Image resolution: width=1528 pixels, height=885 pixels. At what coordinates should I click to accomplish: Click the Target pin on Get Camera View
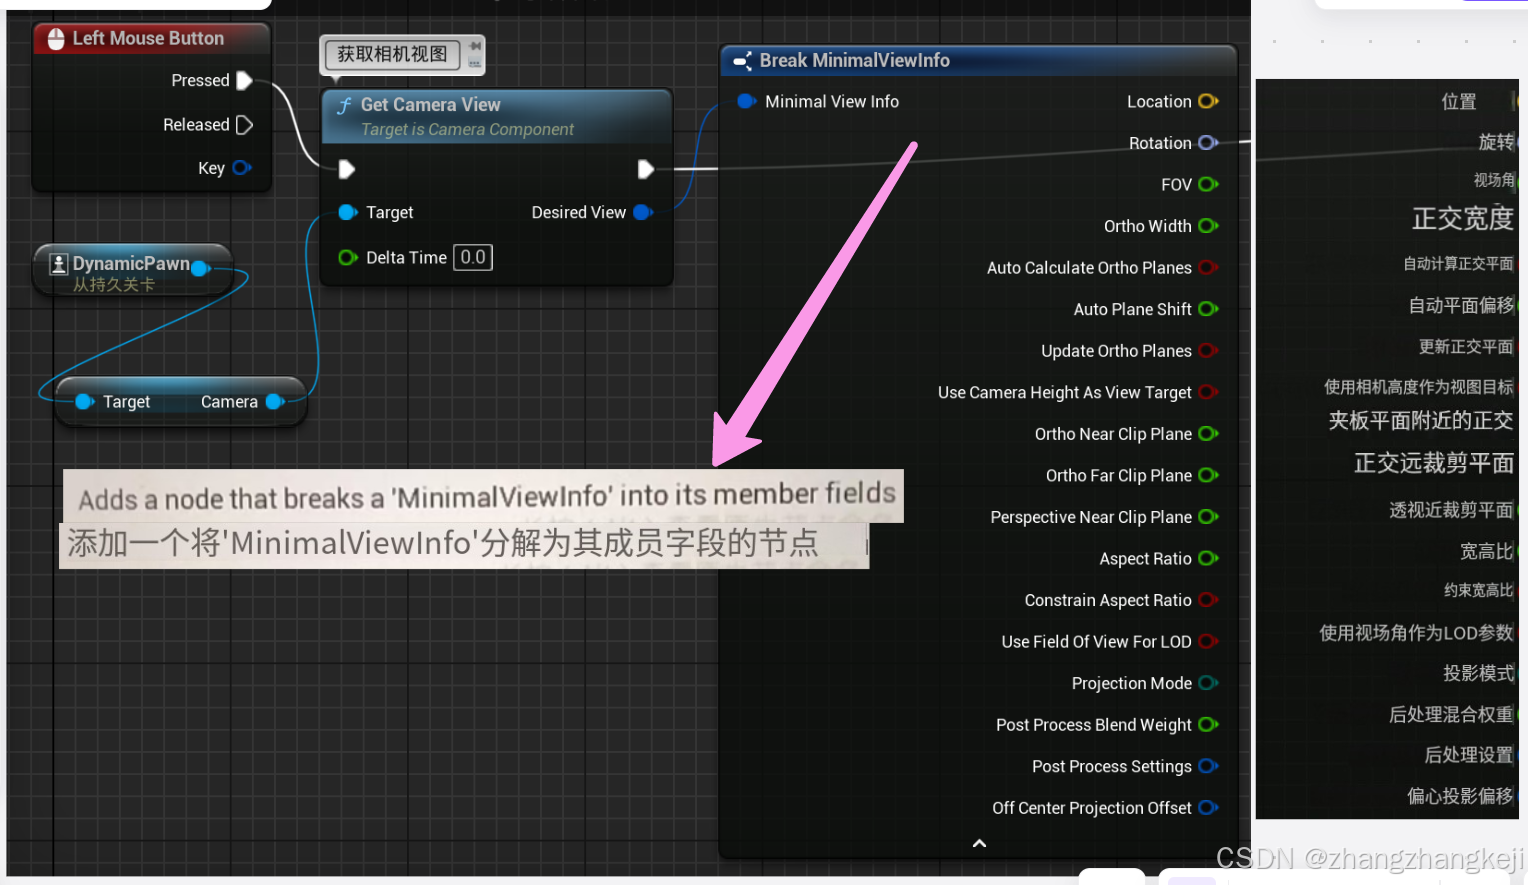pyautogui.click(x=348, y=212)
